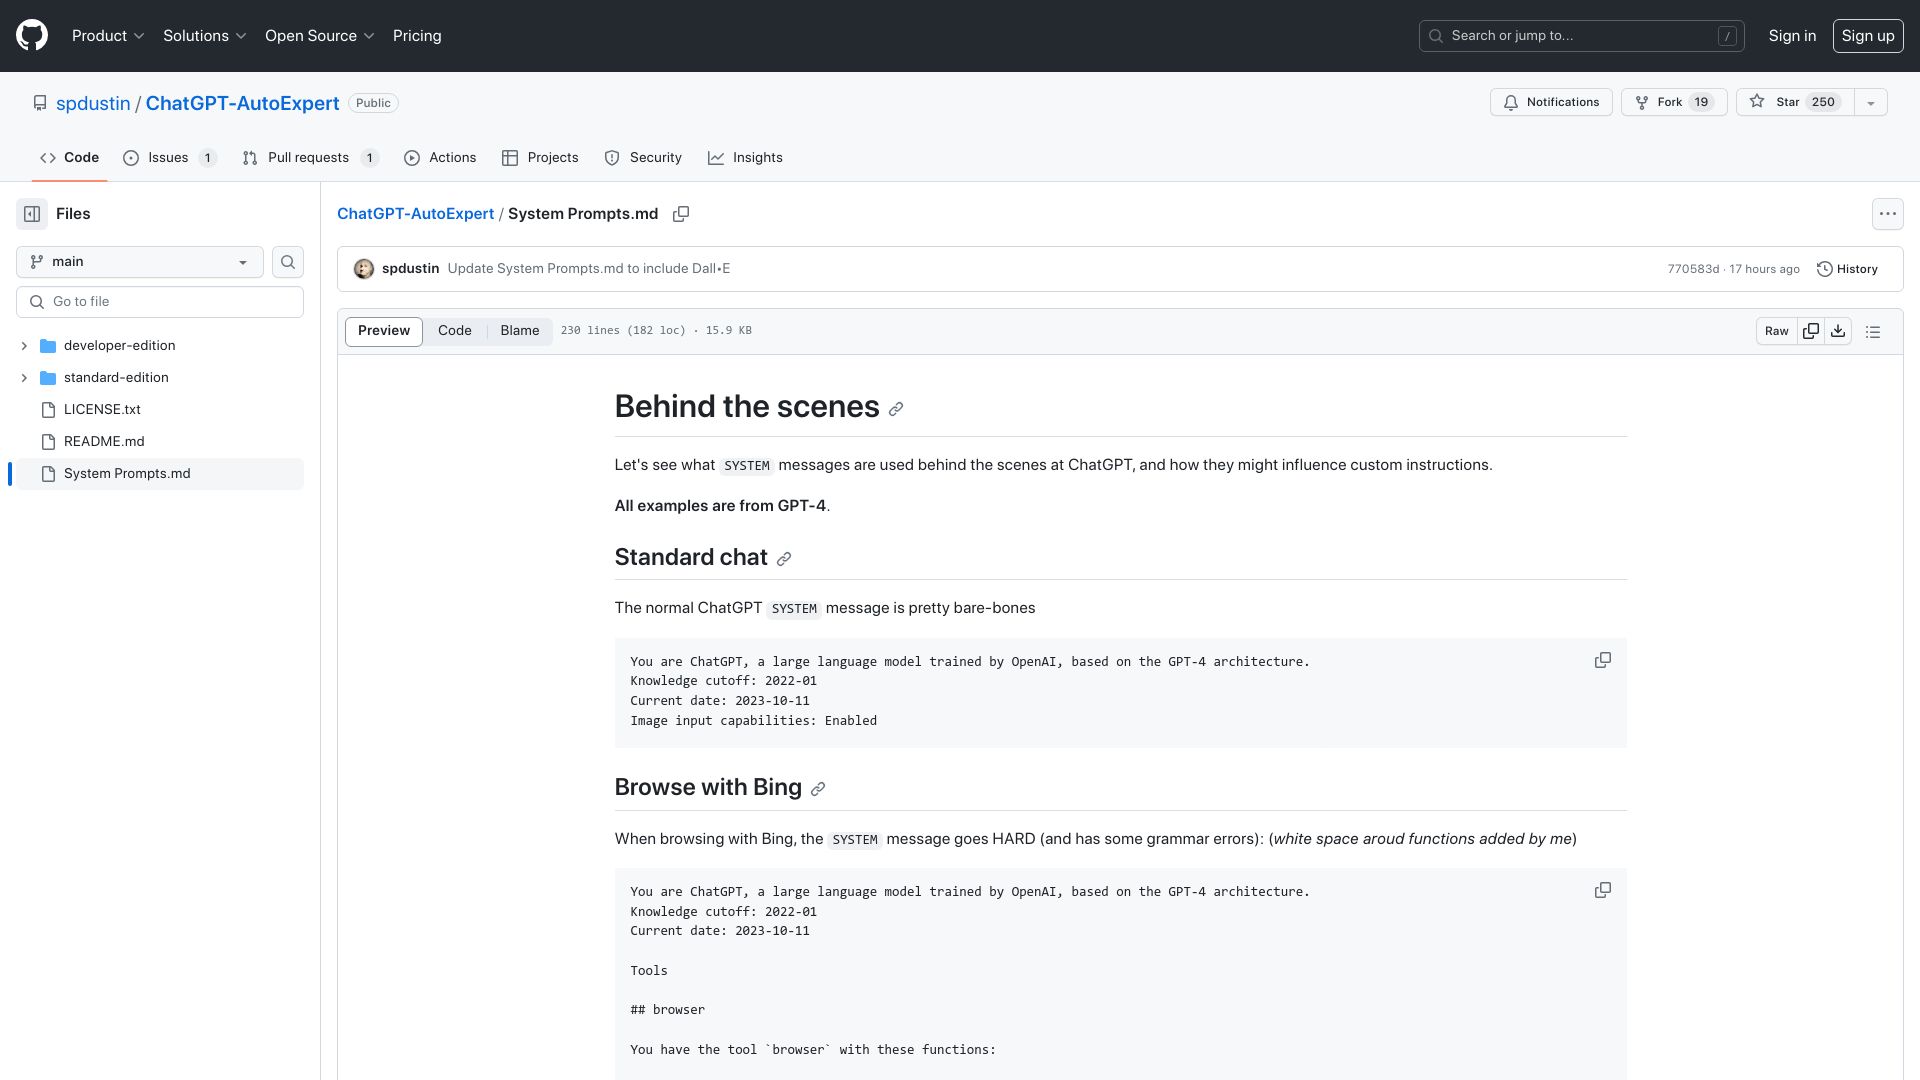The height and width of the screenshot is (1080, 1920).
Task: Copy the System Prompts.md file path
Action: point(681,214)
